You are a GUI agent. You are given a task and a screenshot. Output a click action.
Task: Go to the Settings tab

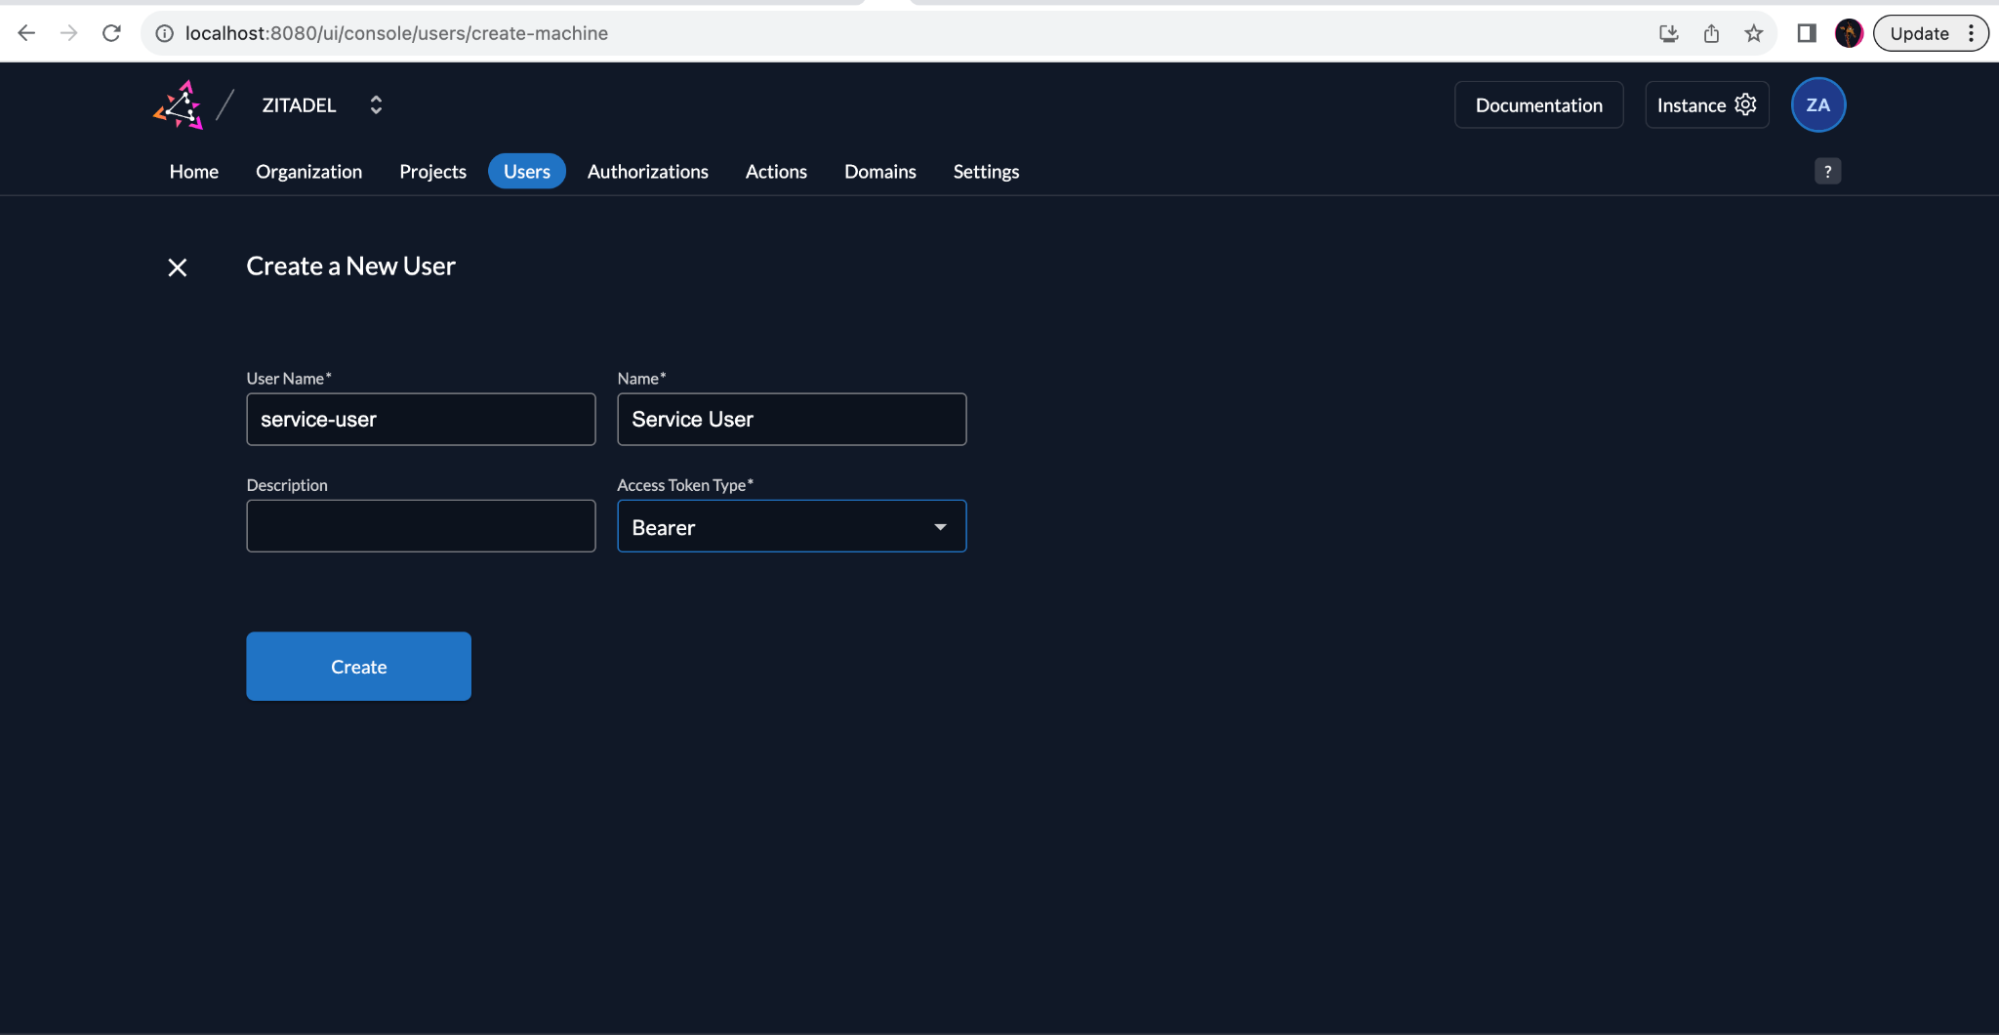coord(985,171)
